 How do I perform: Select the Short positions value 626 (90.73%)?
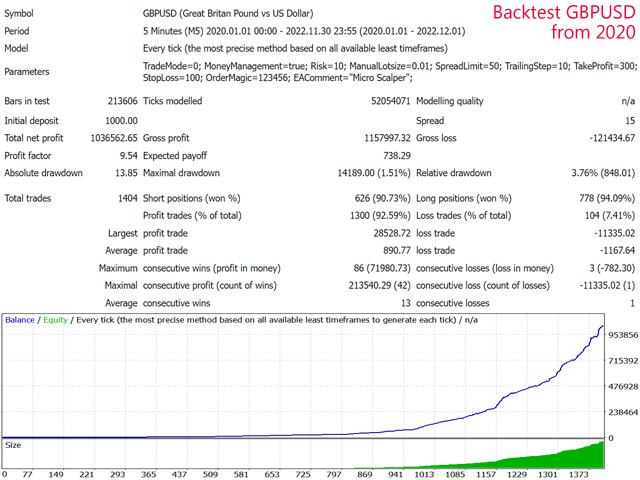point(382,198)
